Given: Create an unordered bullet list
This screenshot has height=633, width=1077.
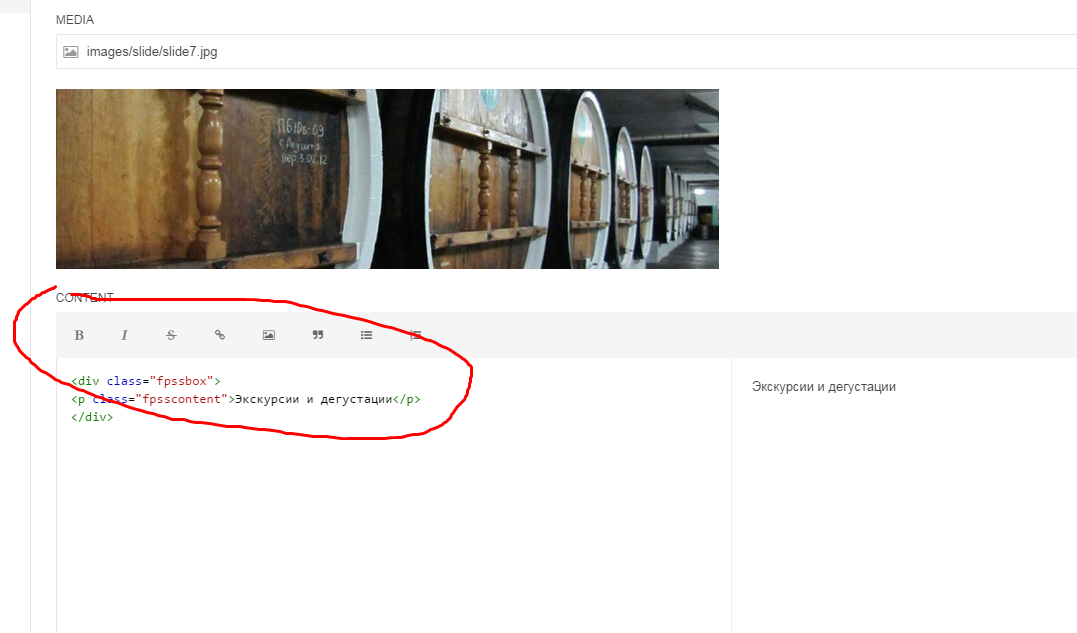Looking at the screenshot, I should tap(366, 335).
